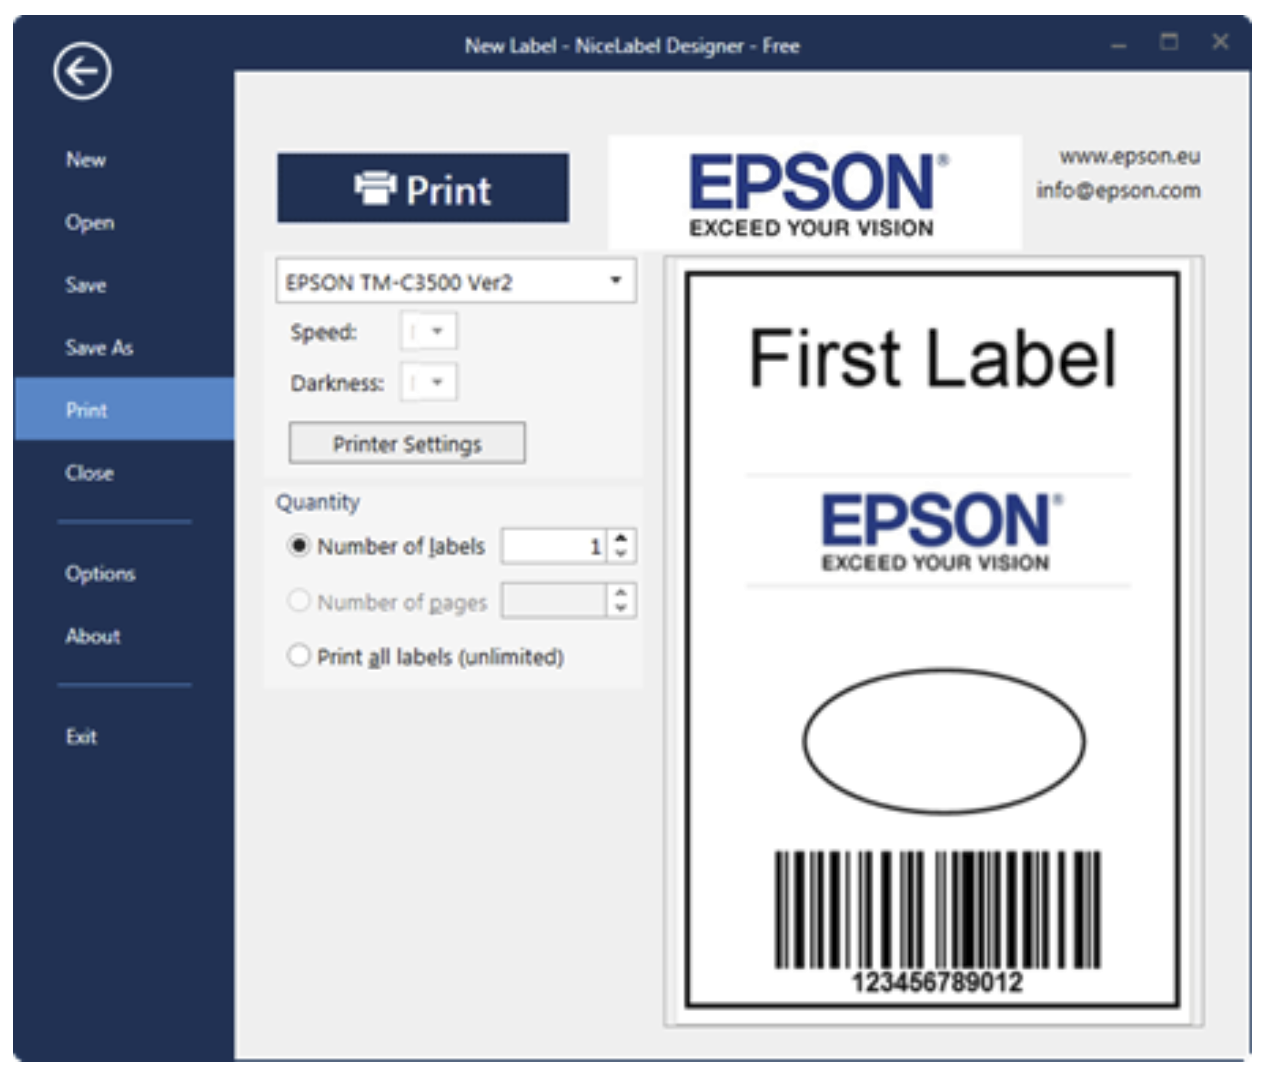Select Number of labels radio button
The image size is (1273, 1085).
(298, 546)
